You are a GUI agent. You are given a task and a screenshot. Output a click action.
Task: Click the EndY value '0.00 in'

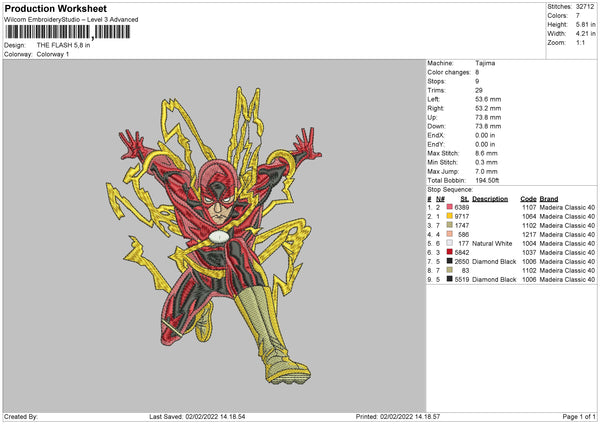485,144
